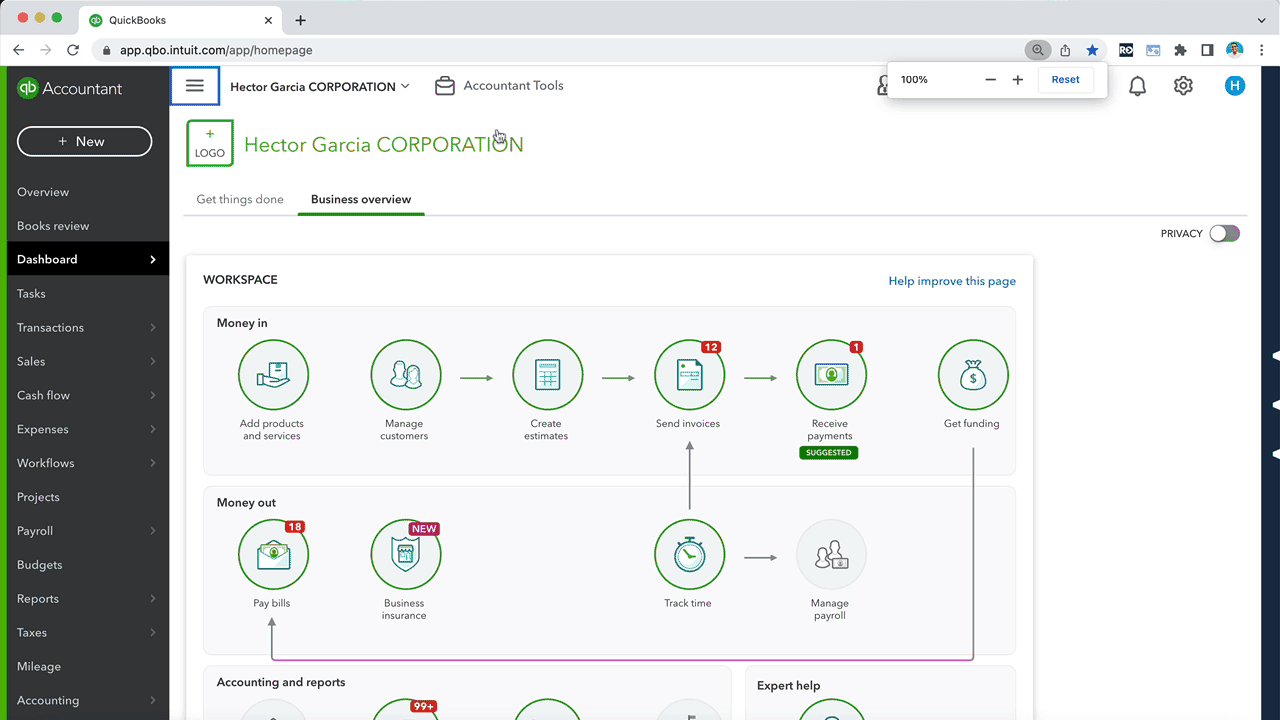Expand the Sales sidebar chevron

click(153, 361)
